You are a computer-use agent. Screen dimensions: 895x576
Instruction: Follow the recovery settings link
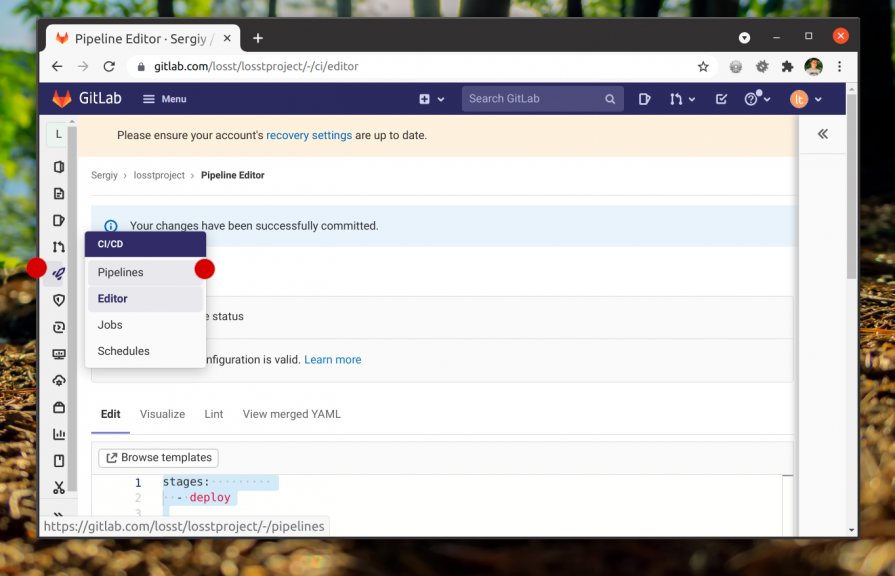[x=309, y=135]
